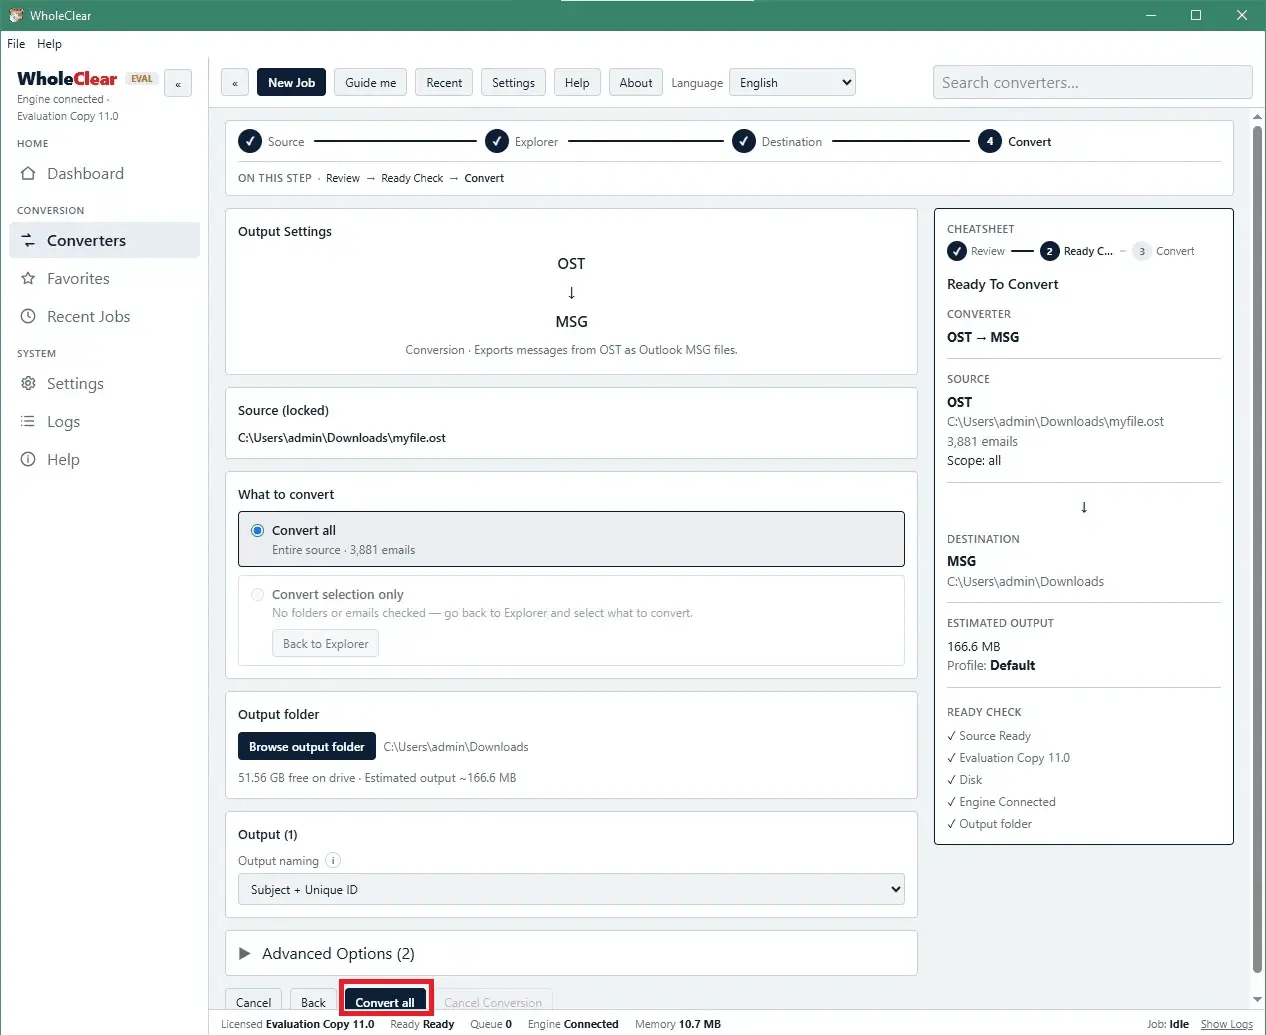Open the File menu
The height and width of the screenshot is (1035, 1266).
click(x=16, y=44)
